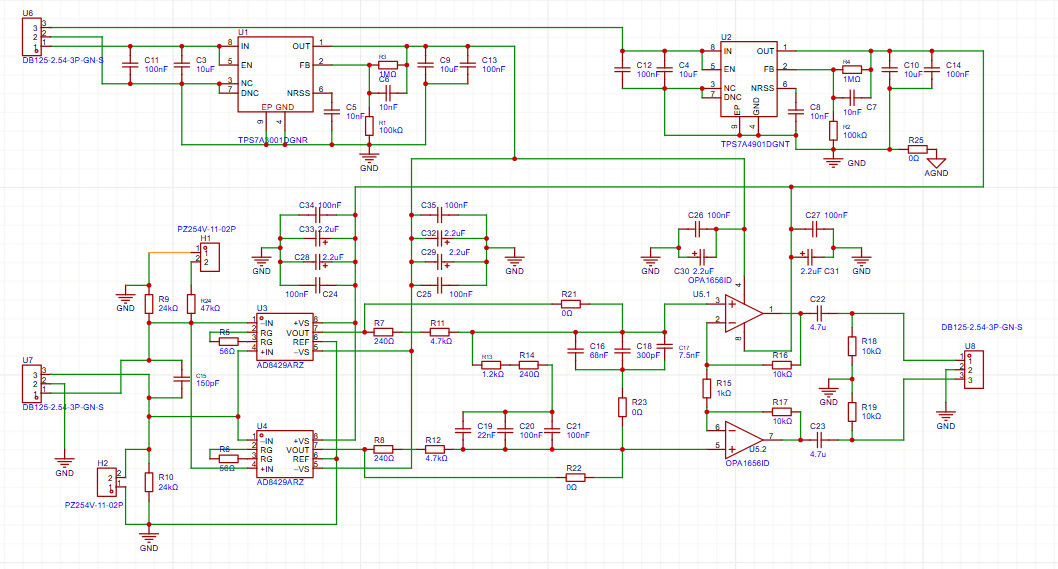Click resistor R18 10kΩ symbol

(851, 346)
